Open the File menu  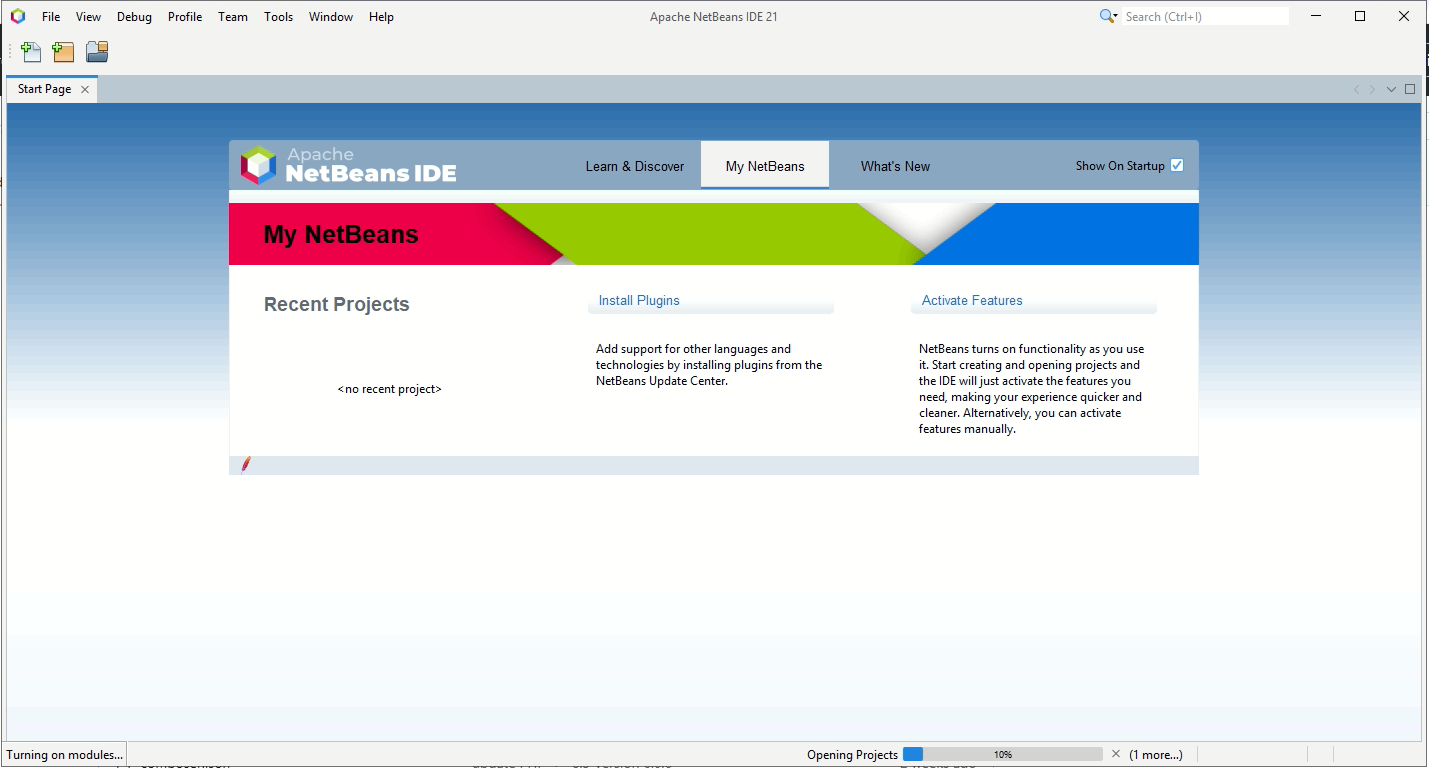(x=51, y=17)
